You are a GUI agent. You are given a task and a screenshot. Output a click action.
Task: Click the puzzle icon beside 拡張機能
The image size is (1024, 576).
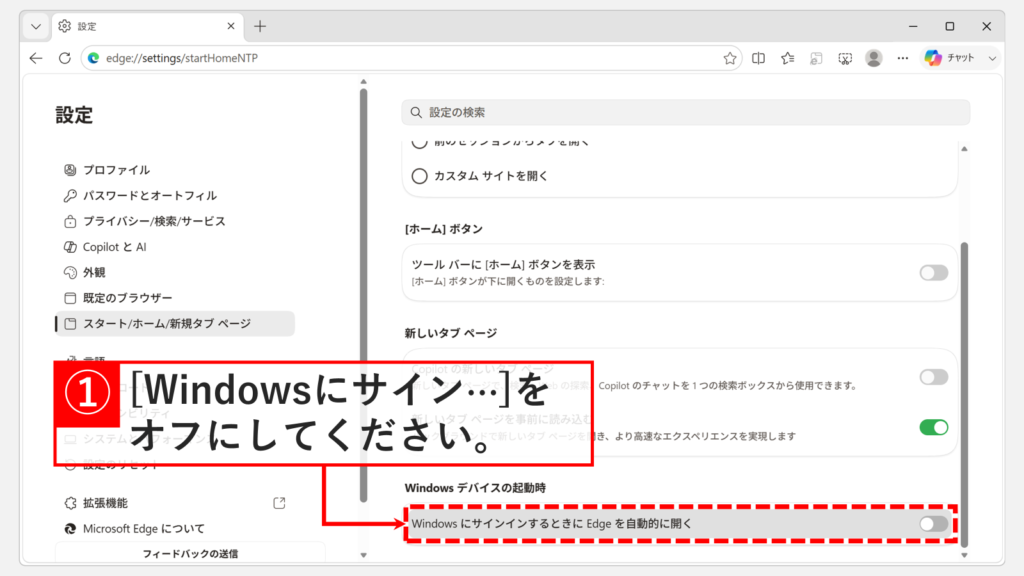pos(70,503)
